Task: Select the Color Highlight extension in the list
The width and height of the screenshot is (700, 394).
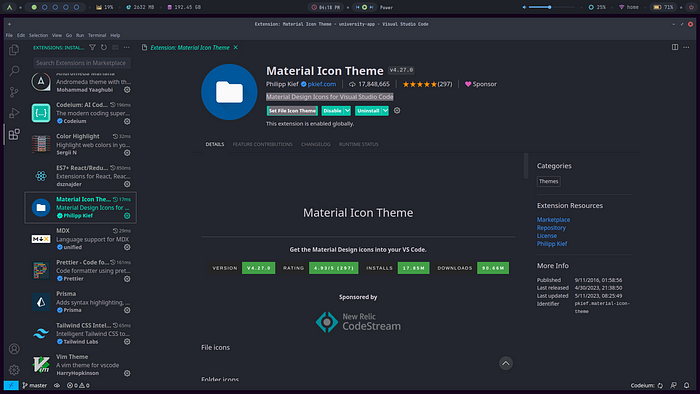Action: coord(80,144)
